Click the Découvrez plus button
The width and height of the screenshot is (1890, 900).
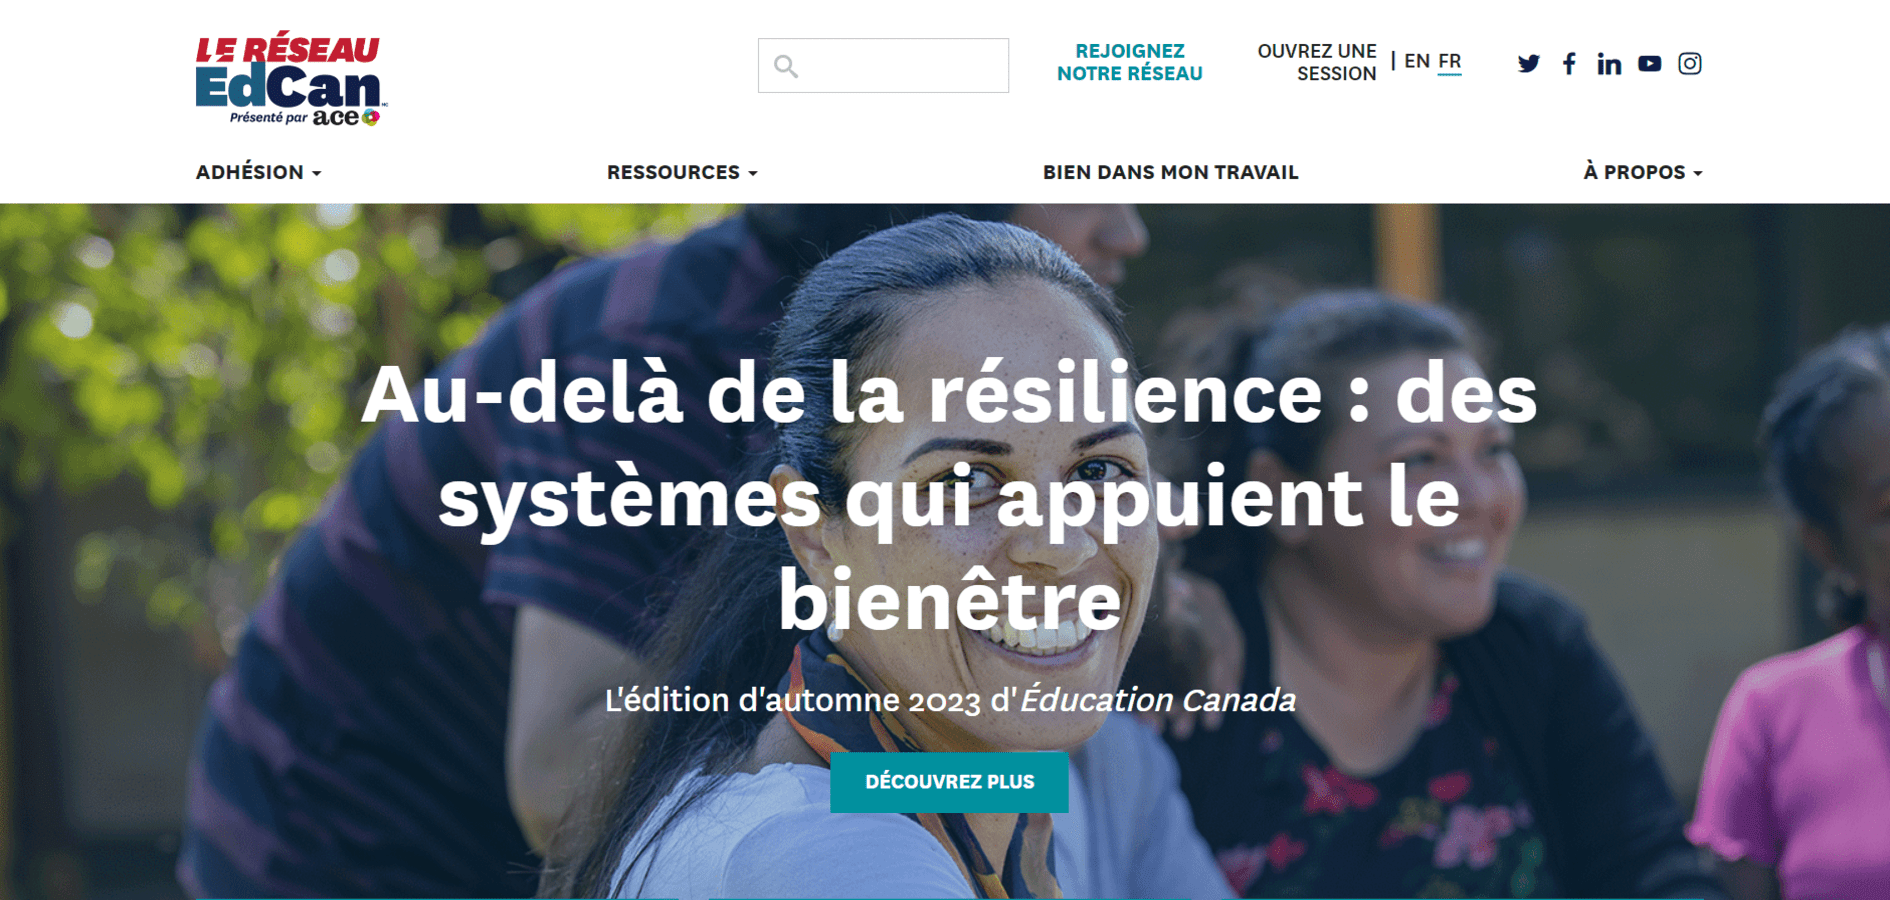pyautogui.click(x=949, y=782)
